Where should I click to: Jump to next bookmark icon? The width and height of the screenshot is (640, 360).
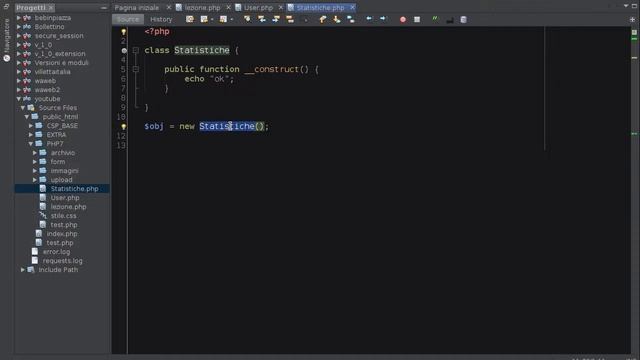point(337,19)
